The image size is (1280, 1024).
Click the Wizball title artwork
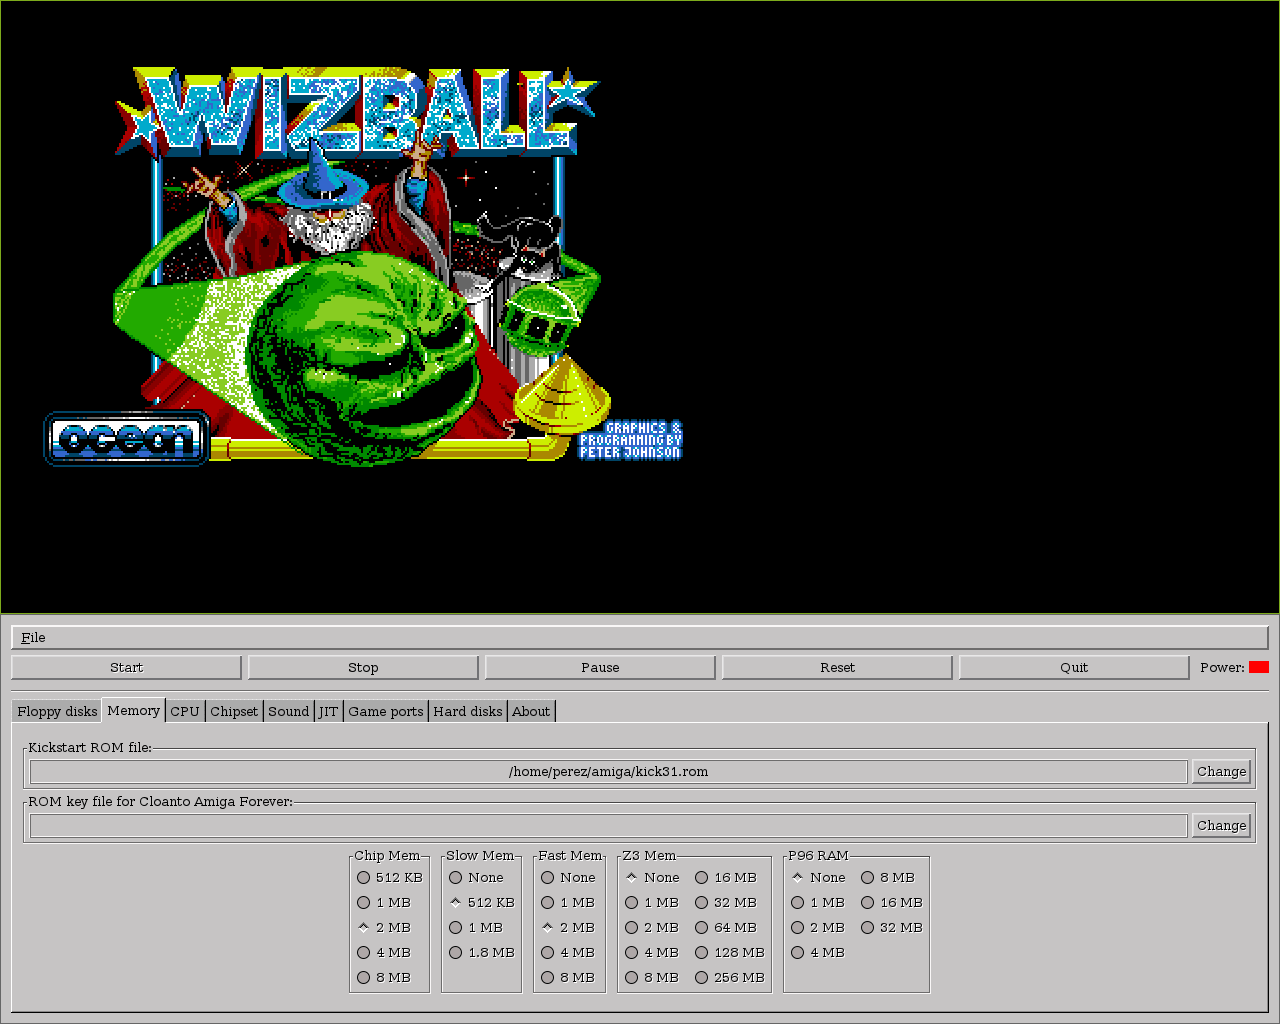(x=357, y=112)
